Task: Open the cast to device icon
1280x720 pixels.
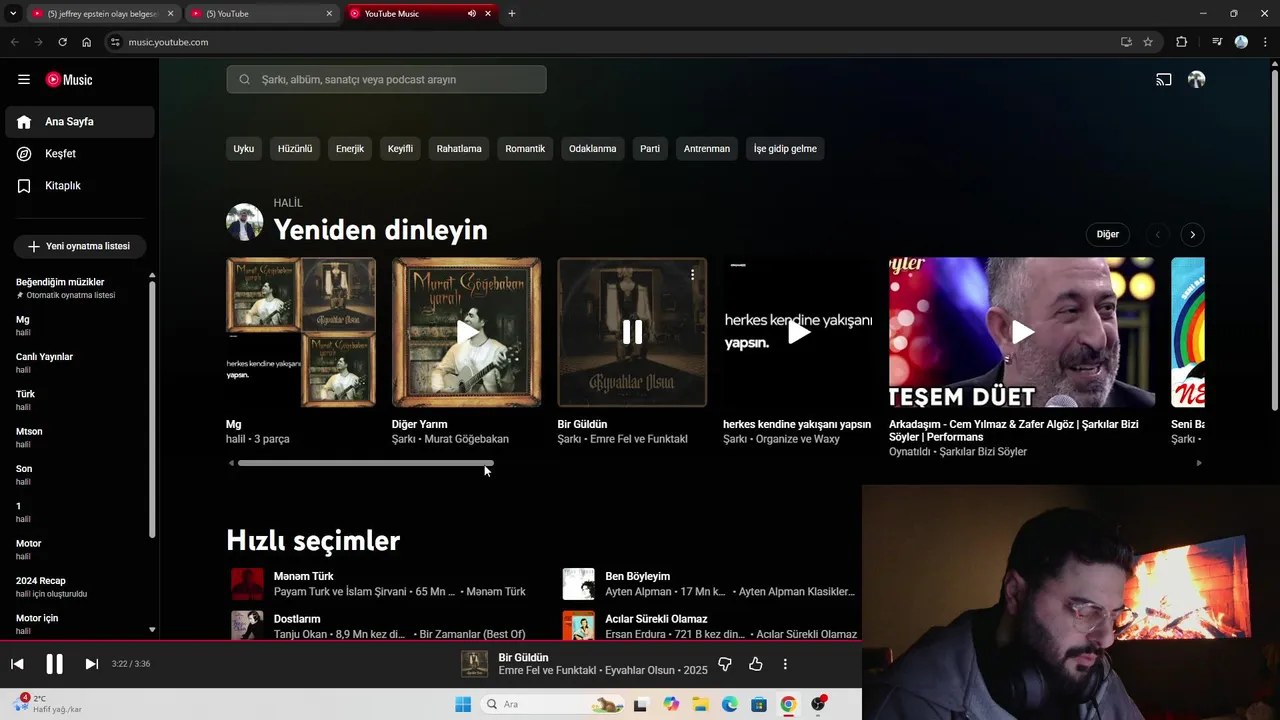Action: (x=1164, y=79)
